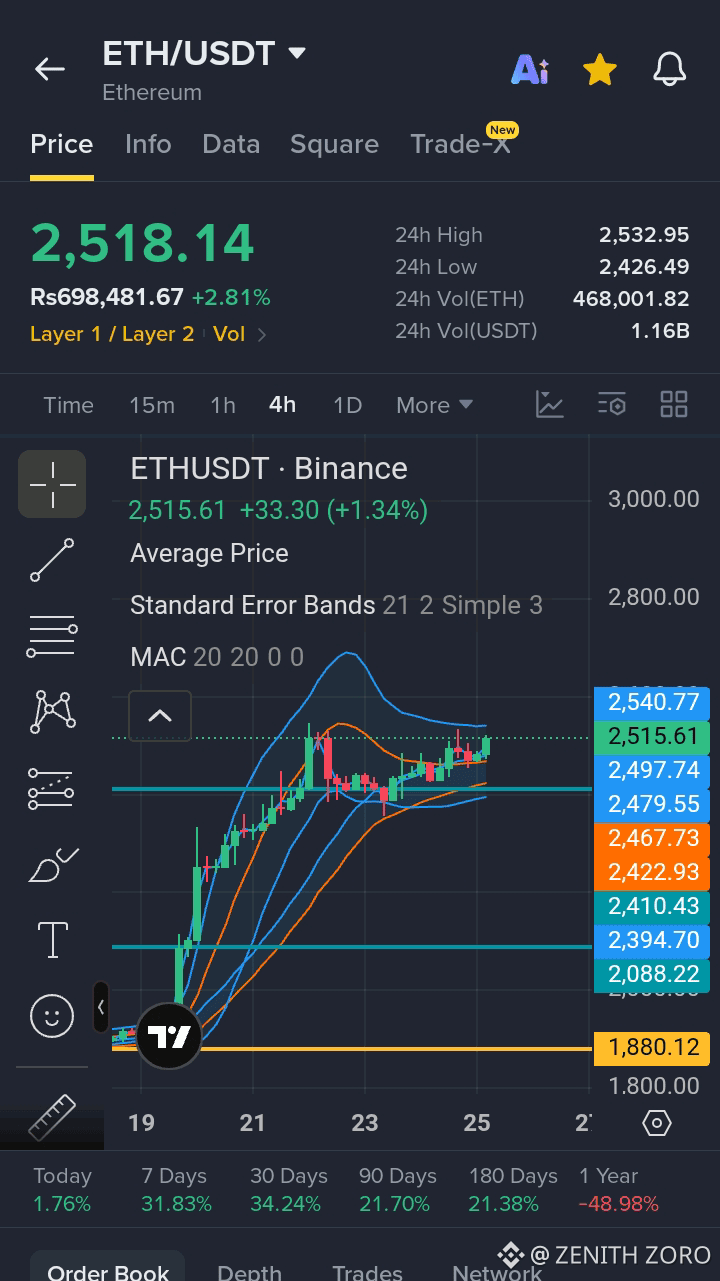The width and height of the screenshot is (720, 1281).
Task: Switch to the Price tab
Action: 62,144
